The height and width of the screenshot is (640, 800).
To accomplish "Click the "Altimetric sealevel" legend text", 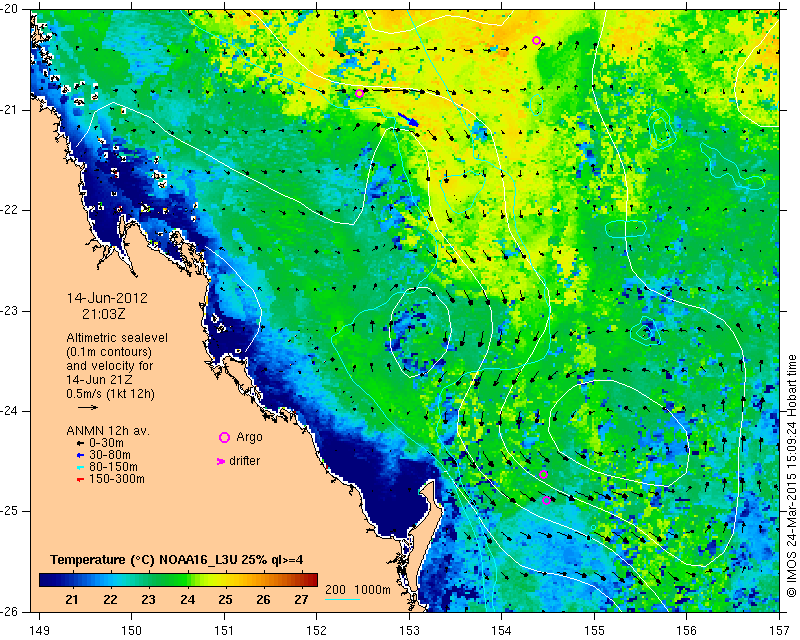I will (x=117, y=338).
